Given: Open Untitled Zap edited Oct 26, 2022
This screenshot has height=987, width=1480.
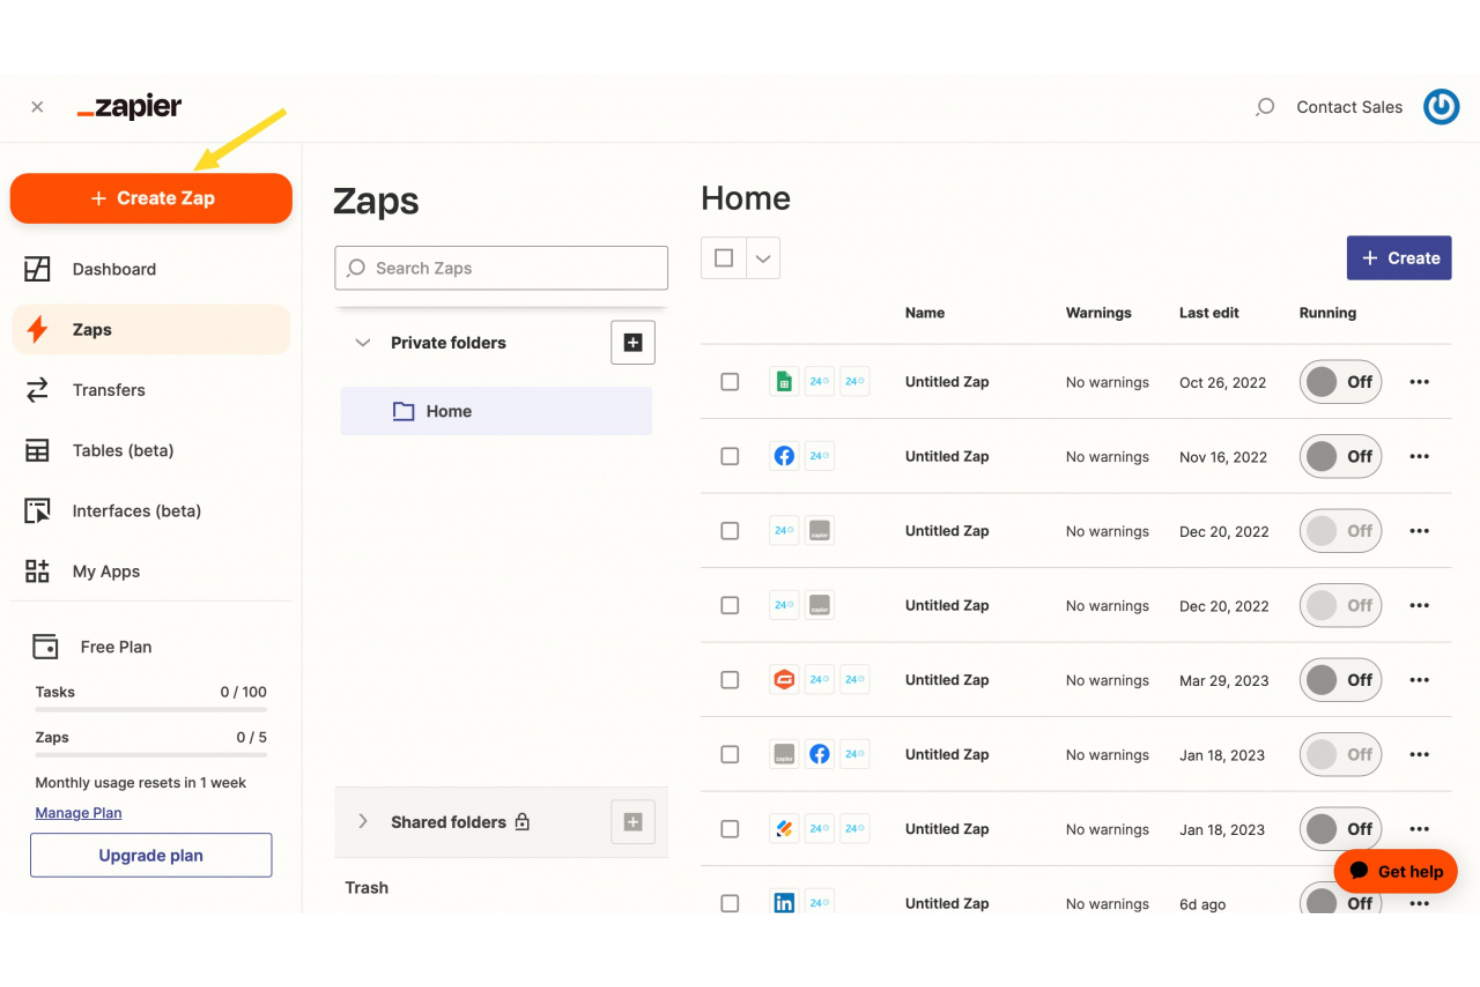Looking at the screenshot, I should [946, 382].
